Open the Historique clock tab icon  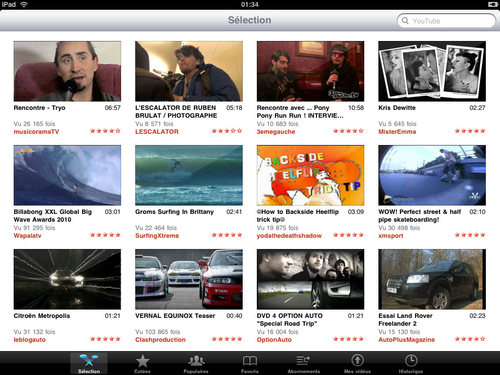pos(411,360)
